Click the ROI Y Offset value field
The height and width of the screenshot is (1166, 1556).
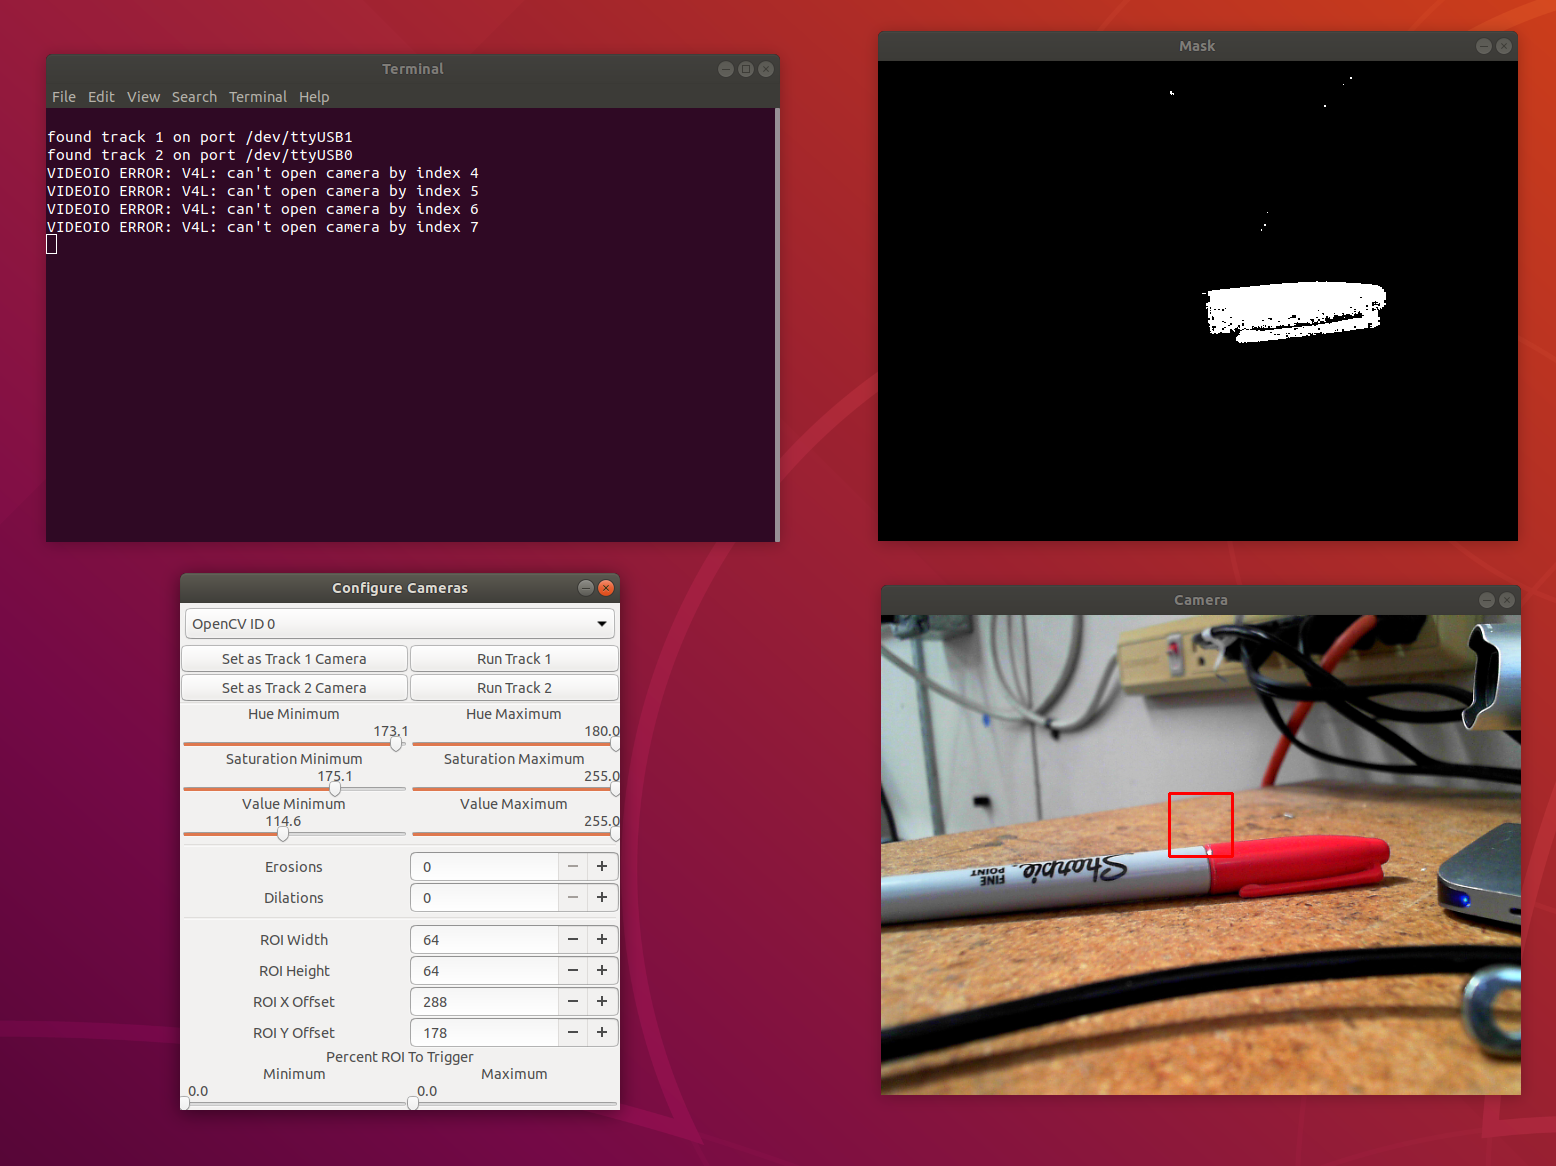point(485,1033)
